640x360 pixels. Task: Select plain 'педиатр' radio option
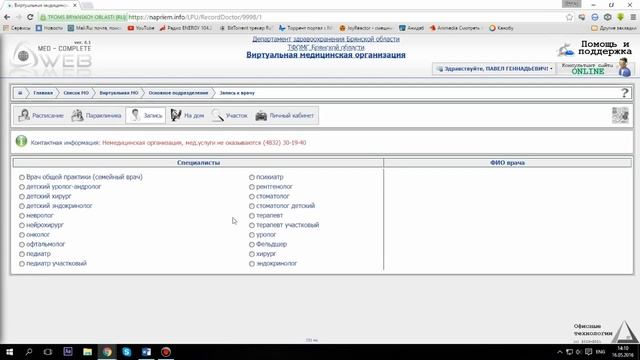(x=22, y=254)
